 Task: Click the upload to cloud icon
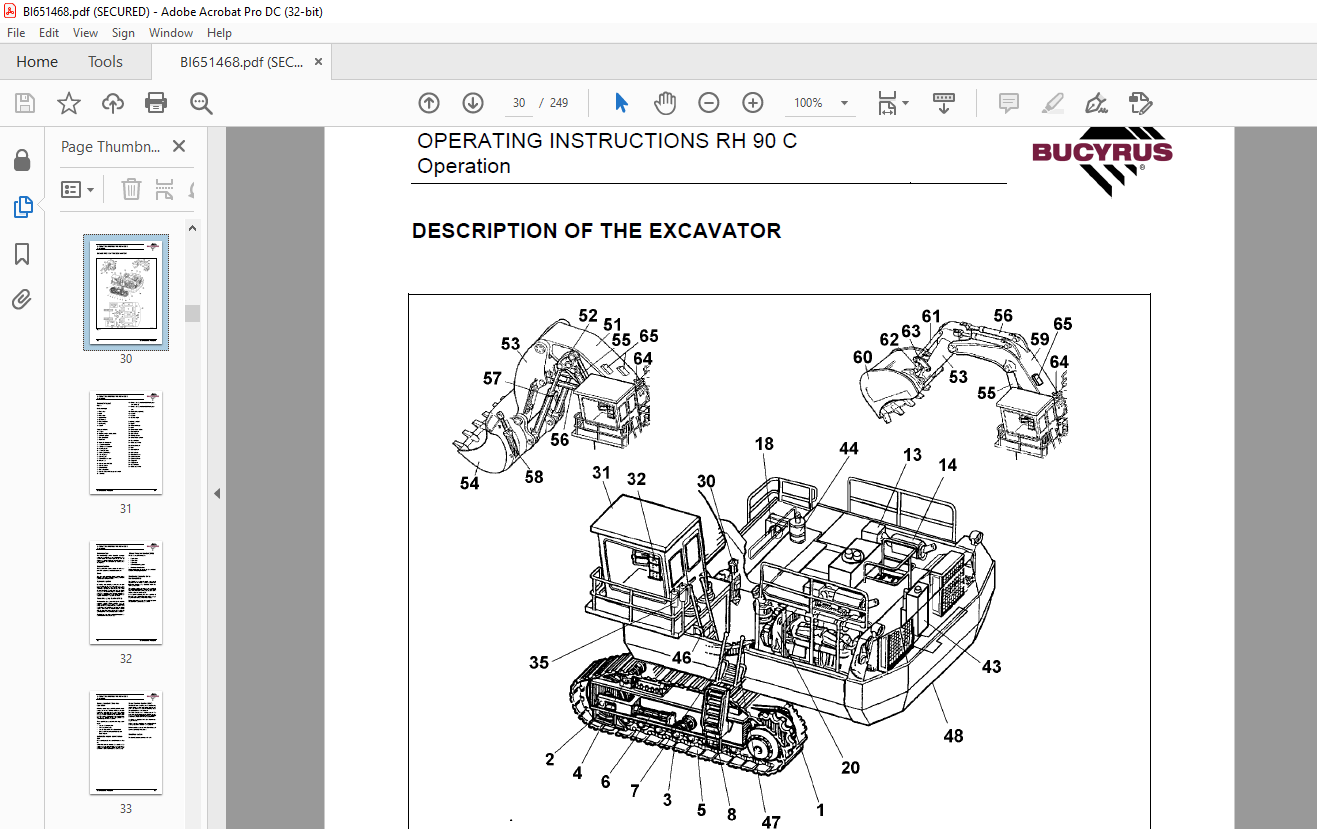(113, 102)
